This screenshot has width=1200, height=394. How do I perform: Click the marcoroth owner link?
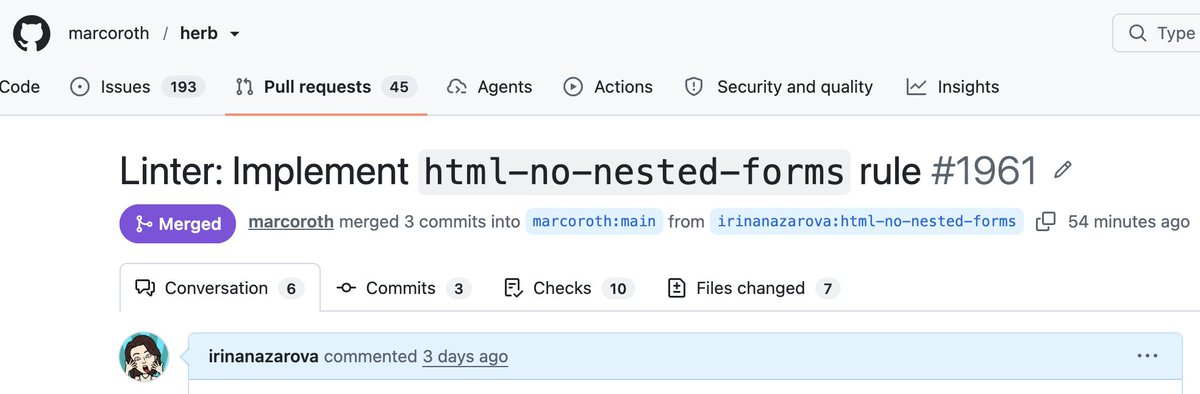(x=108, y=33)
